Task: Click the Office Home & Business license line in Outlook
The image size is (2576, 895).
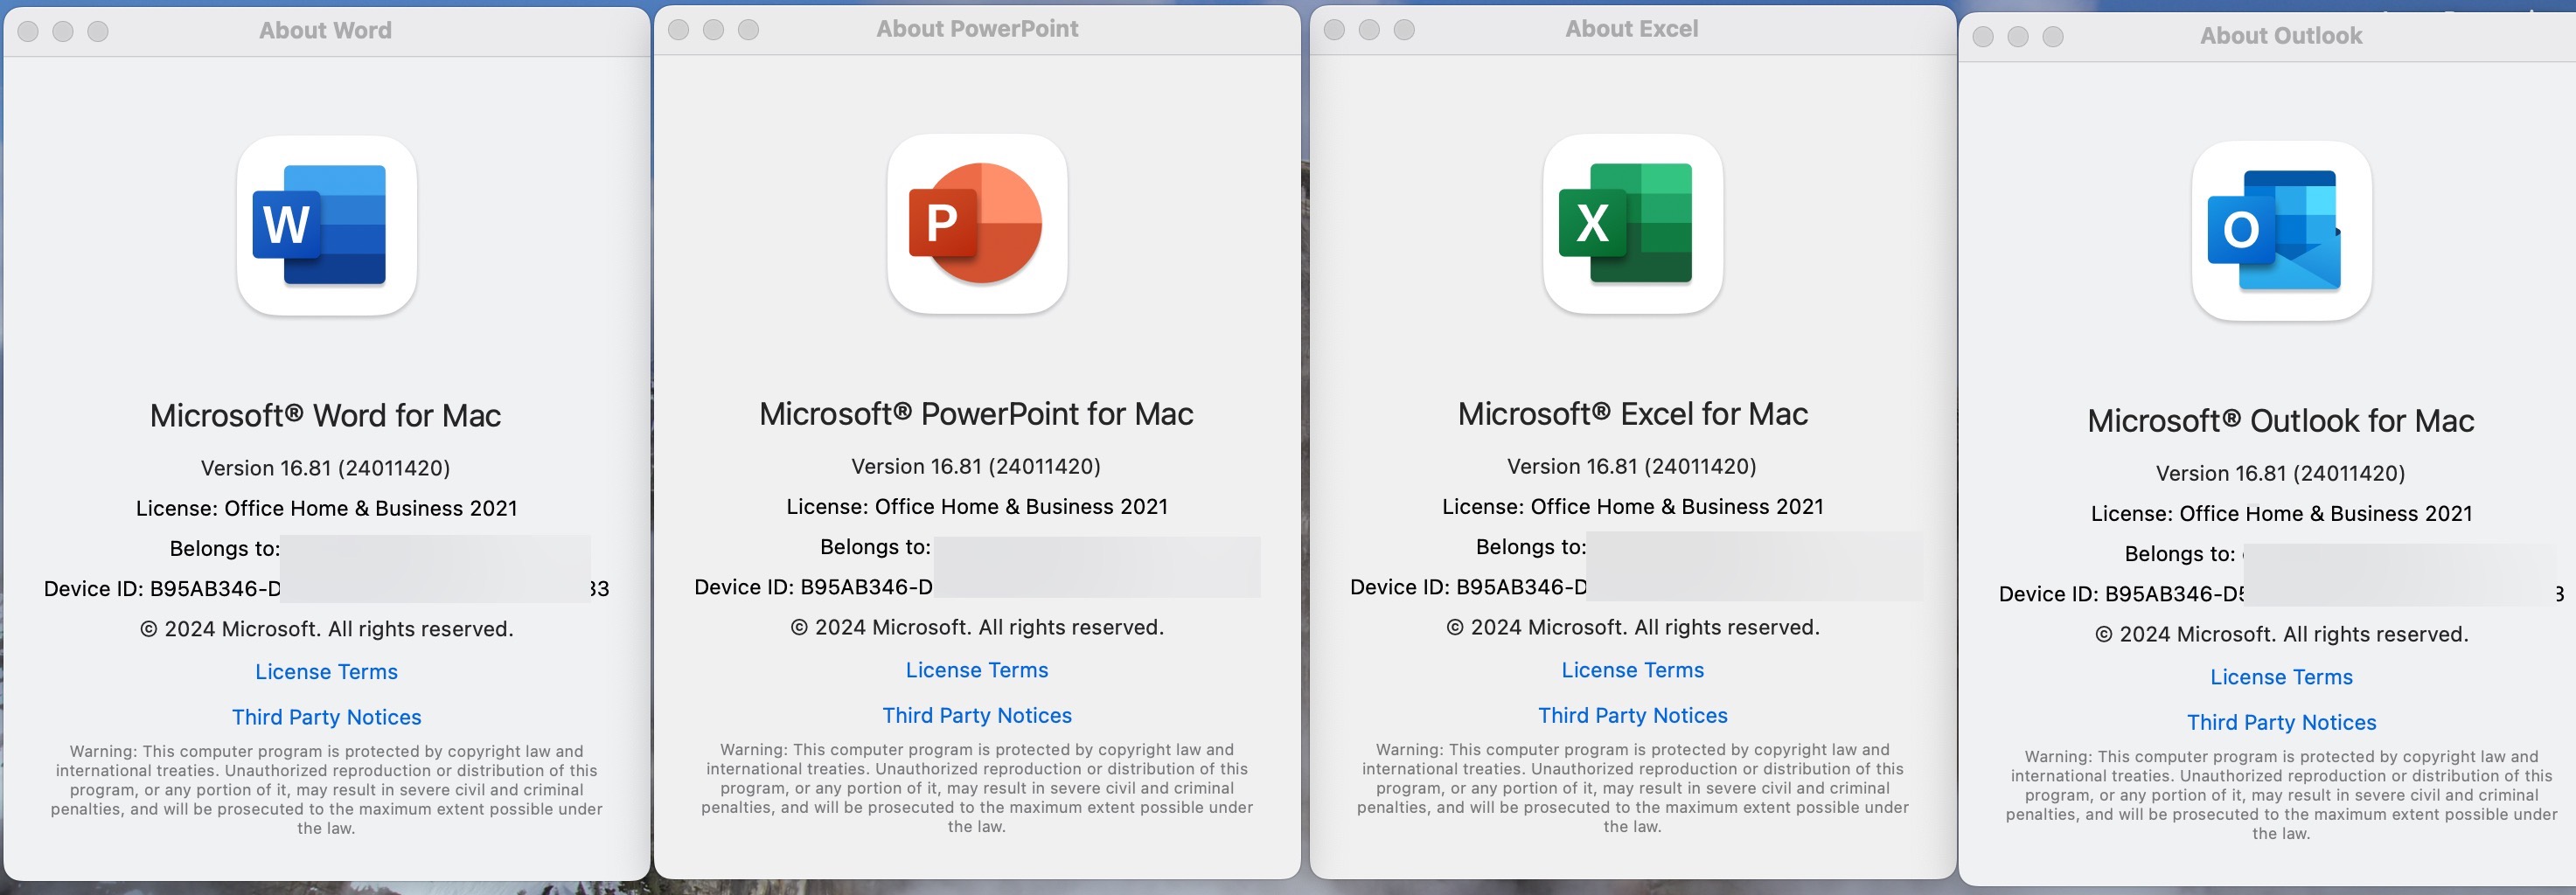Action: click(x=2281, y=513)
